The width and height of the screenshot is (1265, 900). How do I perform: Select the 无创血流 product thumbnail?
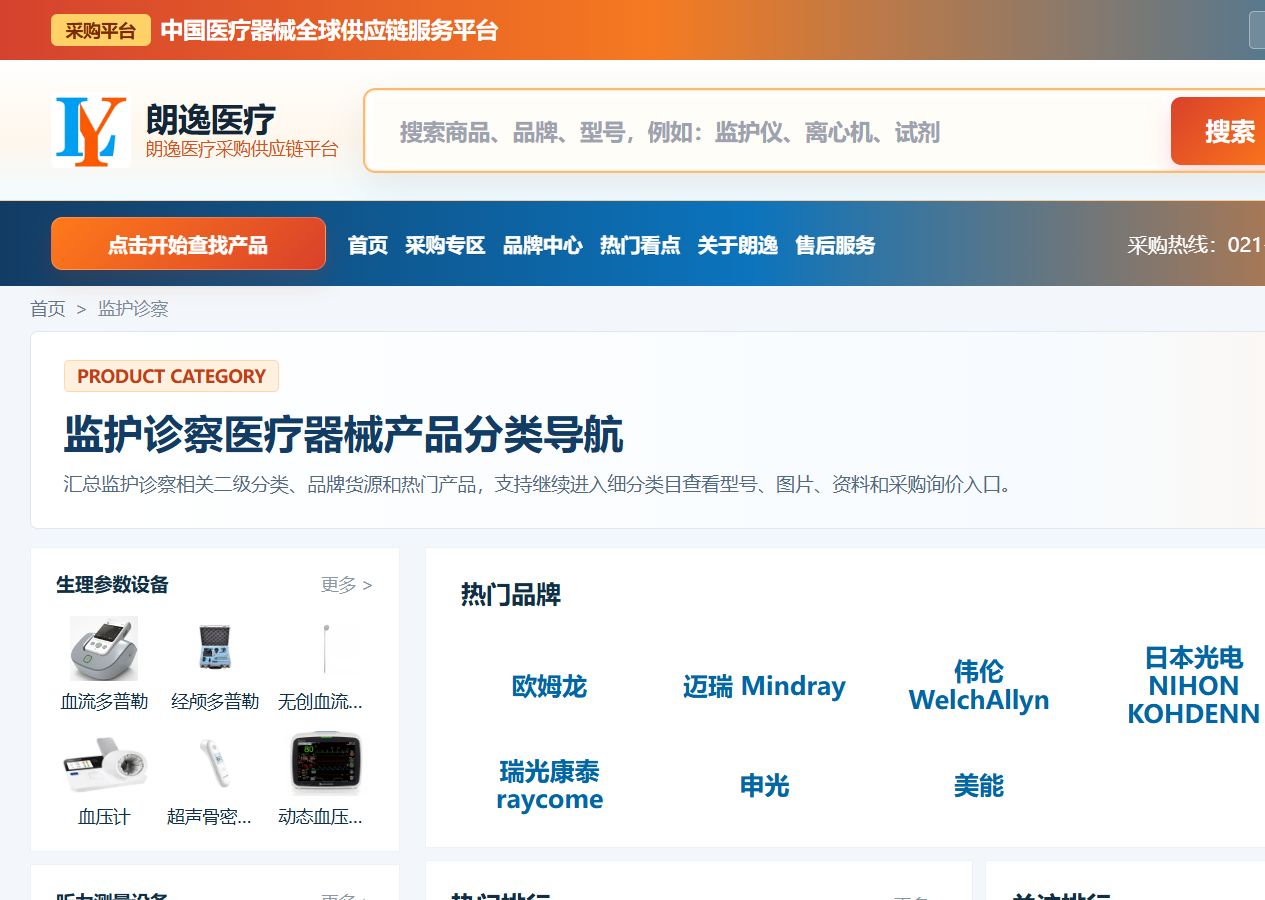tap(325, 649)
